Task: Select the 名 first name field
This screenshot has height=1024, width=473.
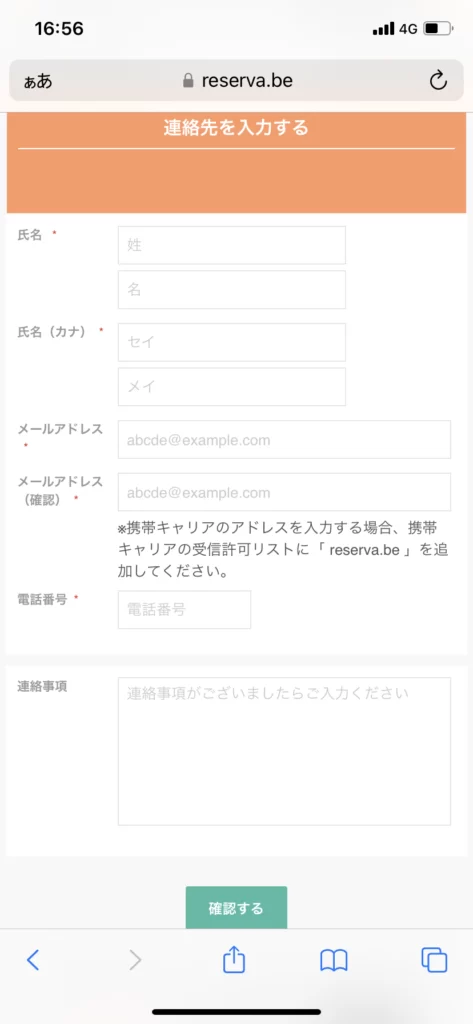Action: click(232, 289)
